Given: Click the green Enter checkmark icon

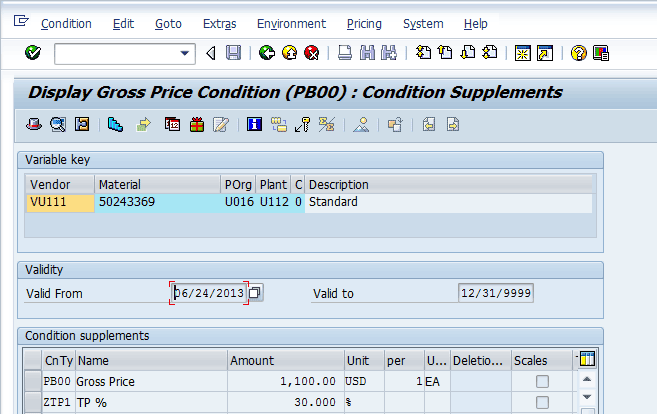Looking at the screenshot, I should 33,53.
